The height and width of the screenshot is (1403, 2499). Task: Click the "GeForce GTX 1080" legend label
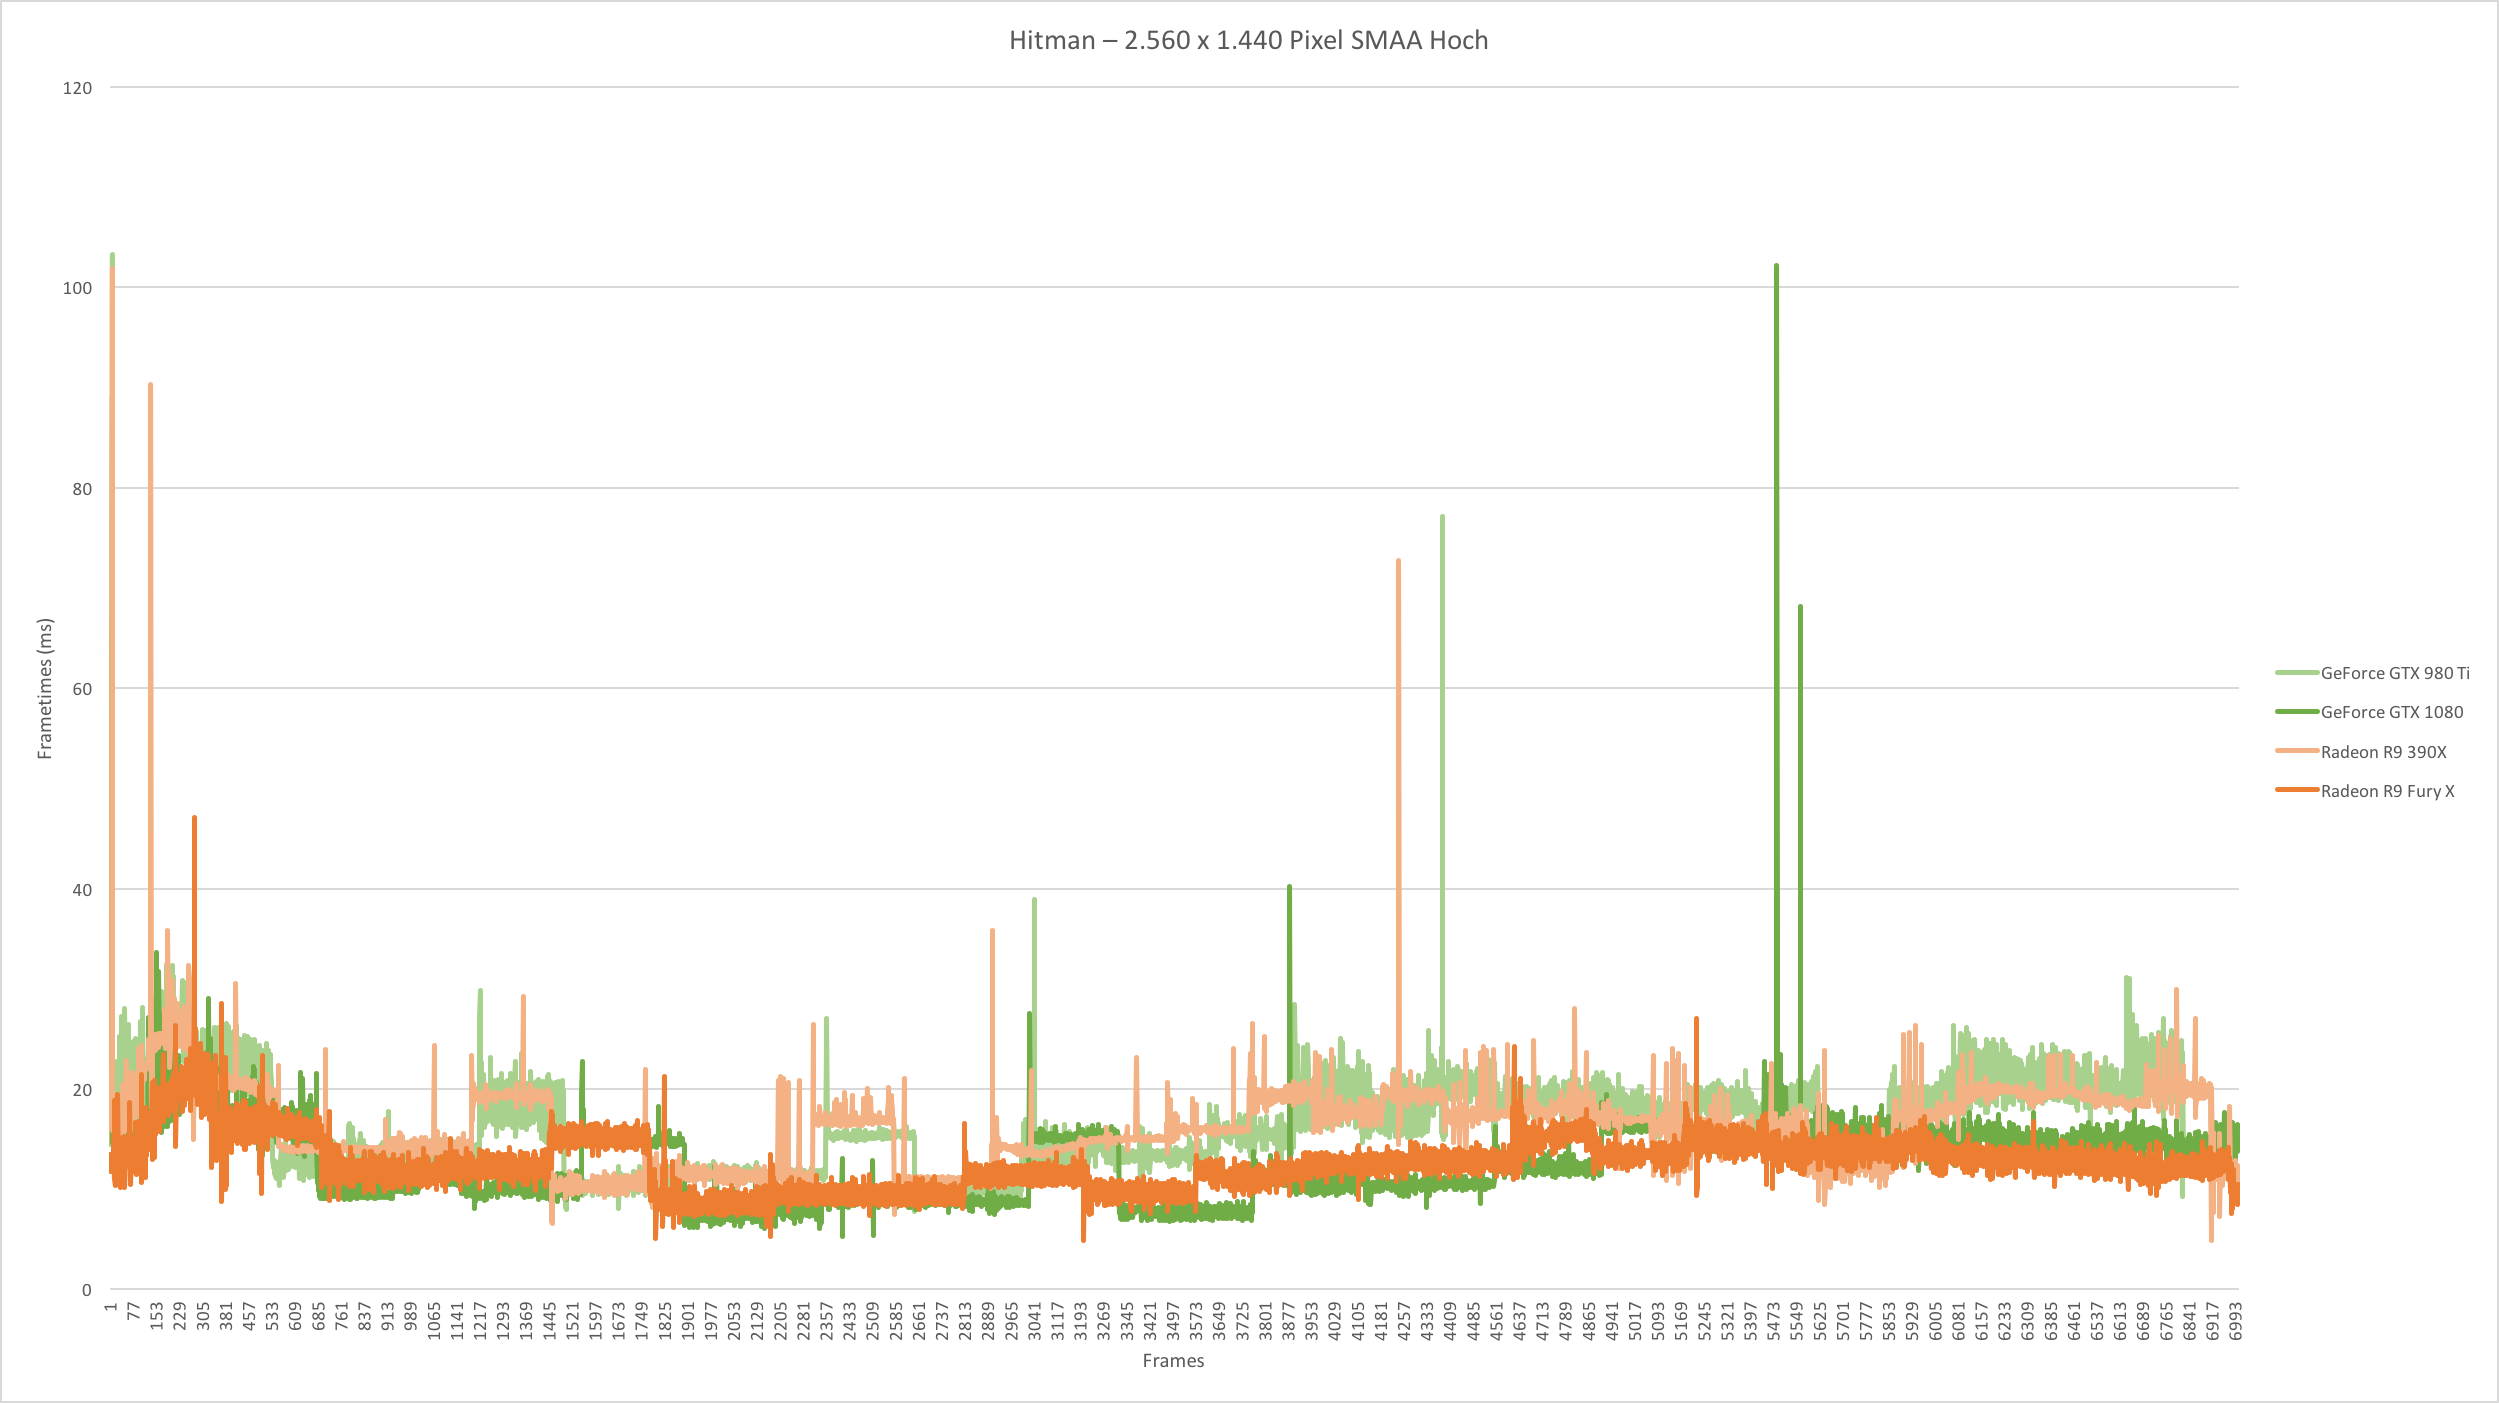(2392, 712)
